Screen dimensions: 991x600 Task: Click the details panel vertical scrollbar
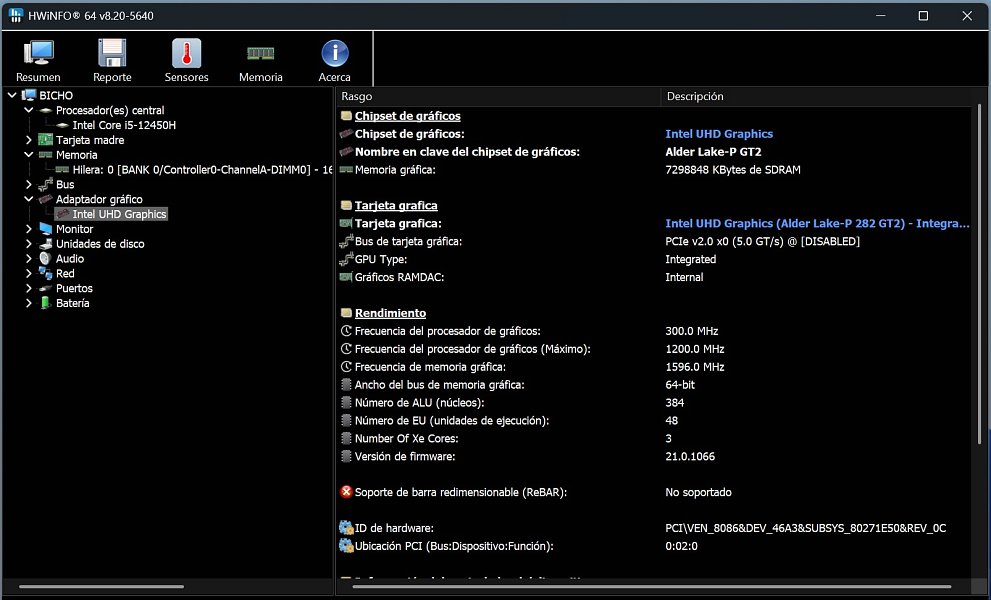coord(979,272)
